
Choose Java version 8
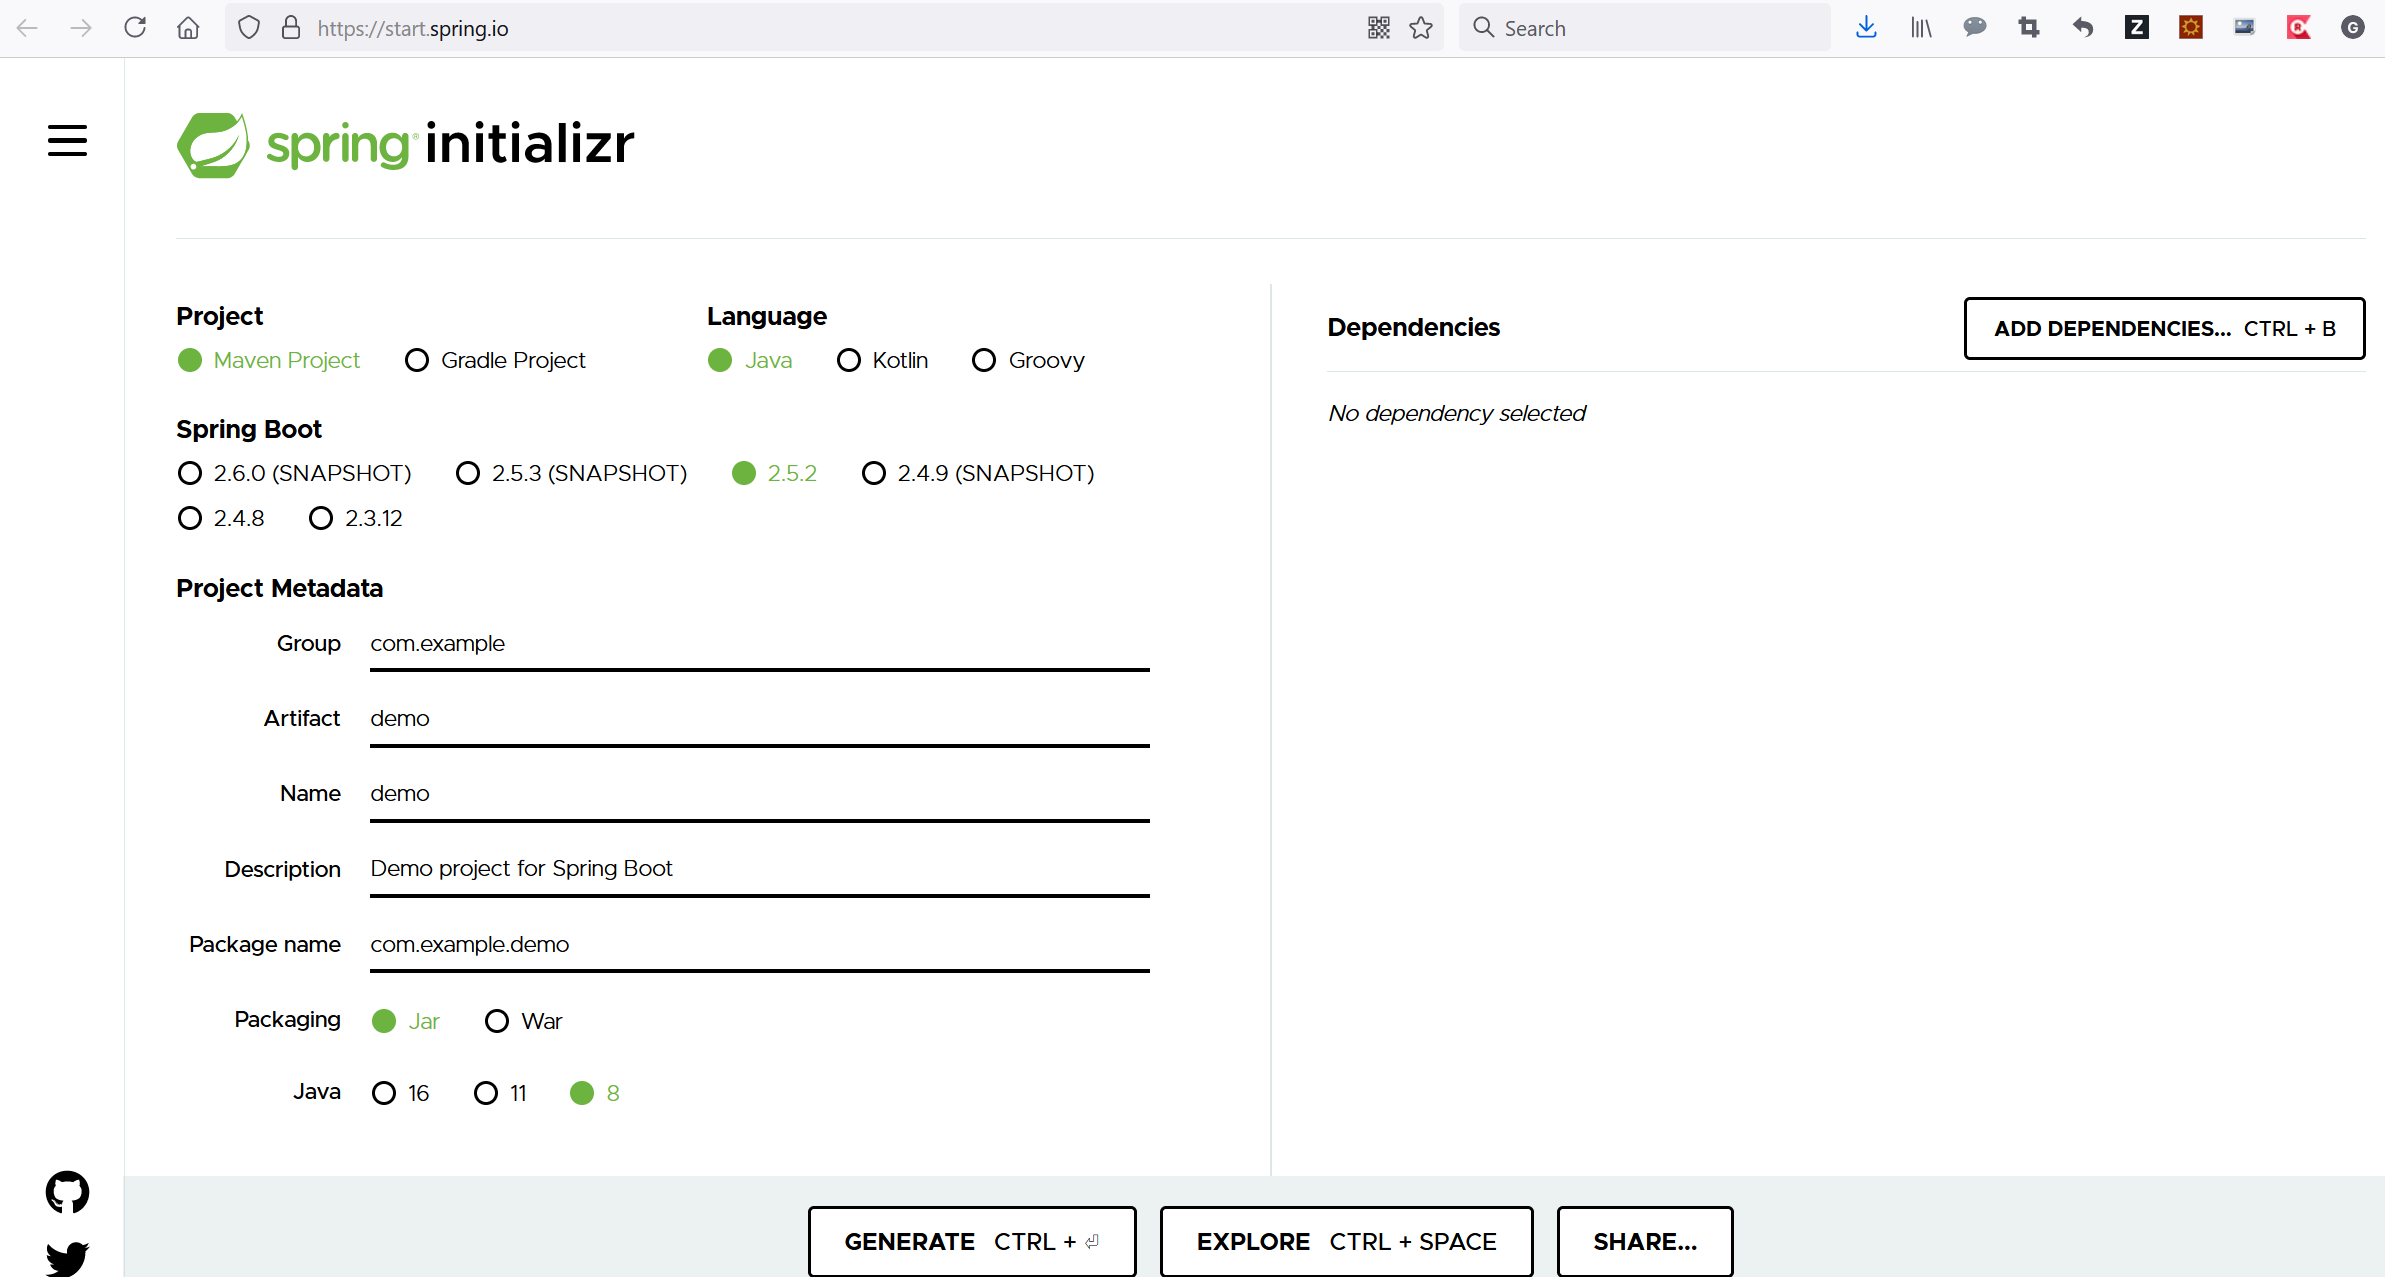595,1093
